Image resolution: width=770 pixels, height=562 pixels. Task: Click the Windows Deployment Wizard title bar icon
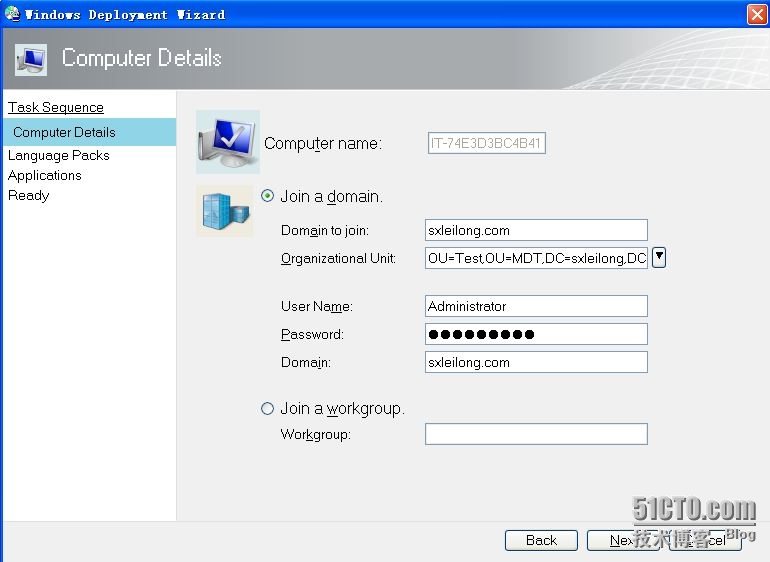click(x=12, y=13)
